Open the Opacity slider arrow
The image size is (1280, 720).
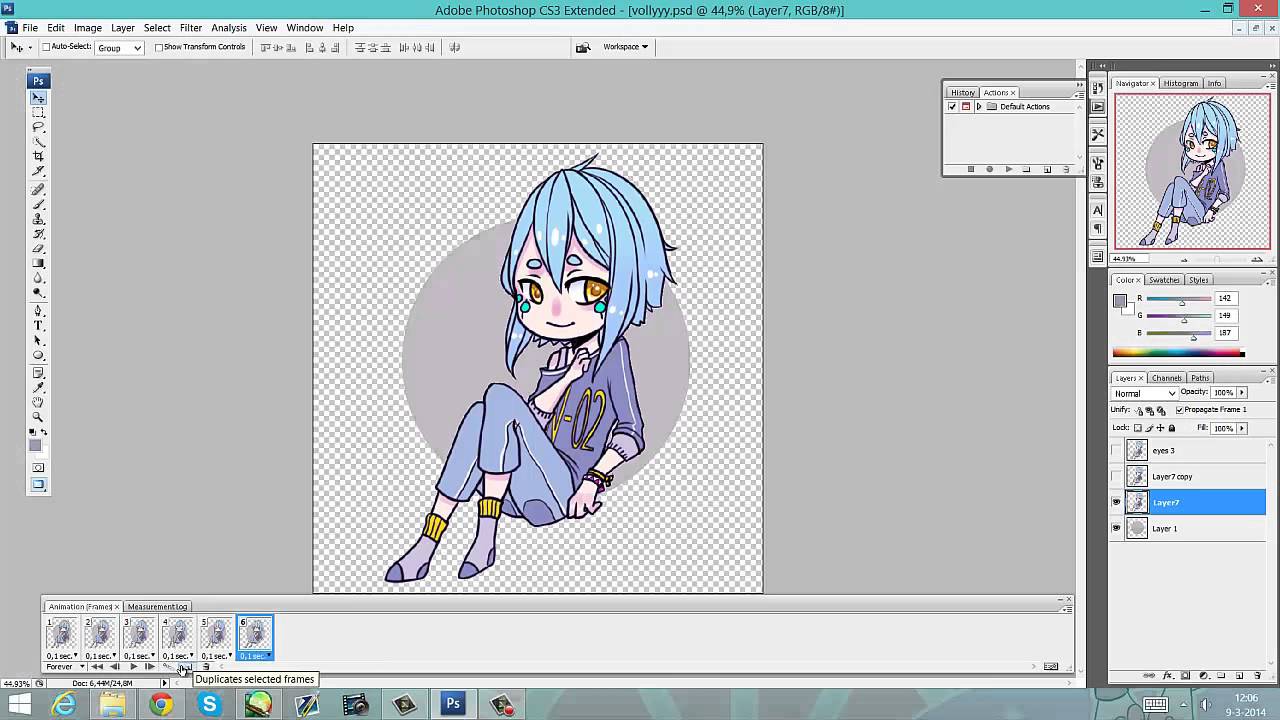(x=1242, y=393)
